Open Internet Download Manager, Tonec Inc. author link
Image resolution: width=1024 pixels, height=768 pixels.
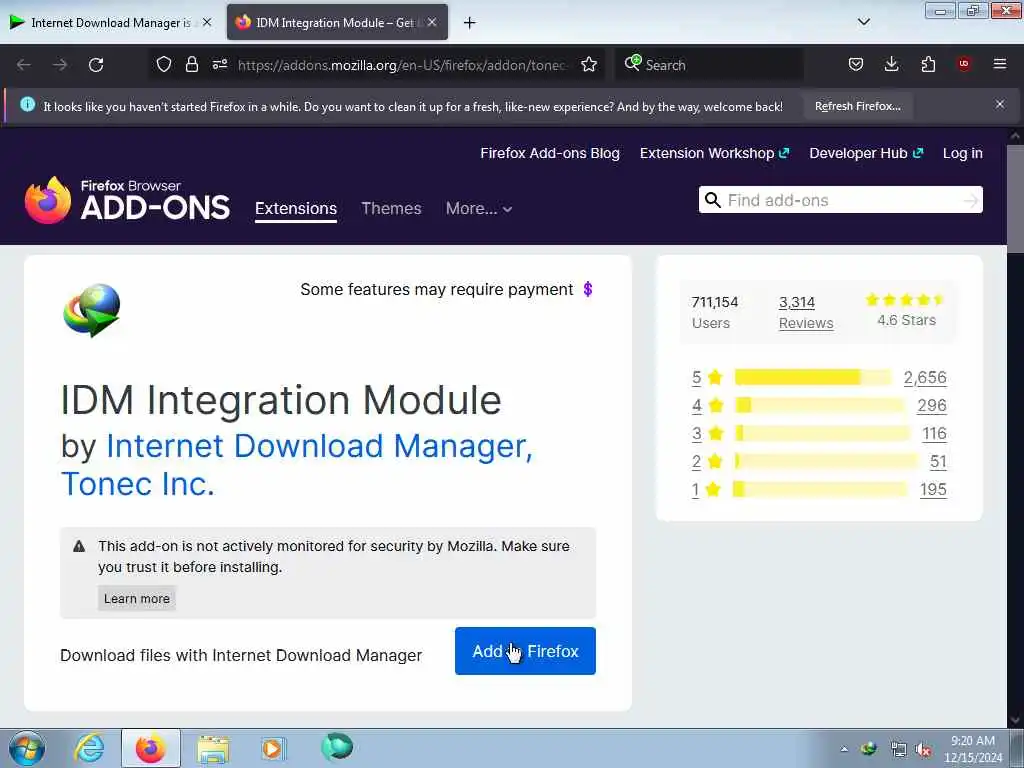pyautogui.click(x=297, y=465)
